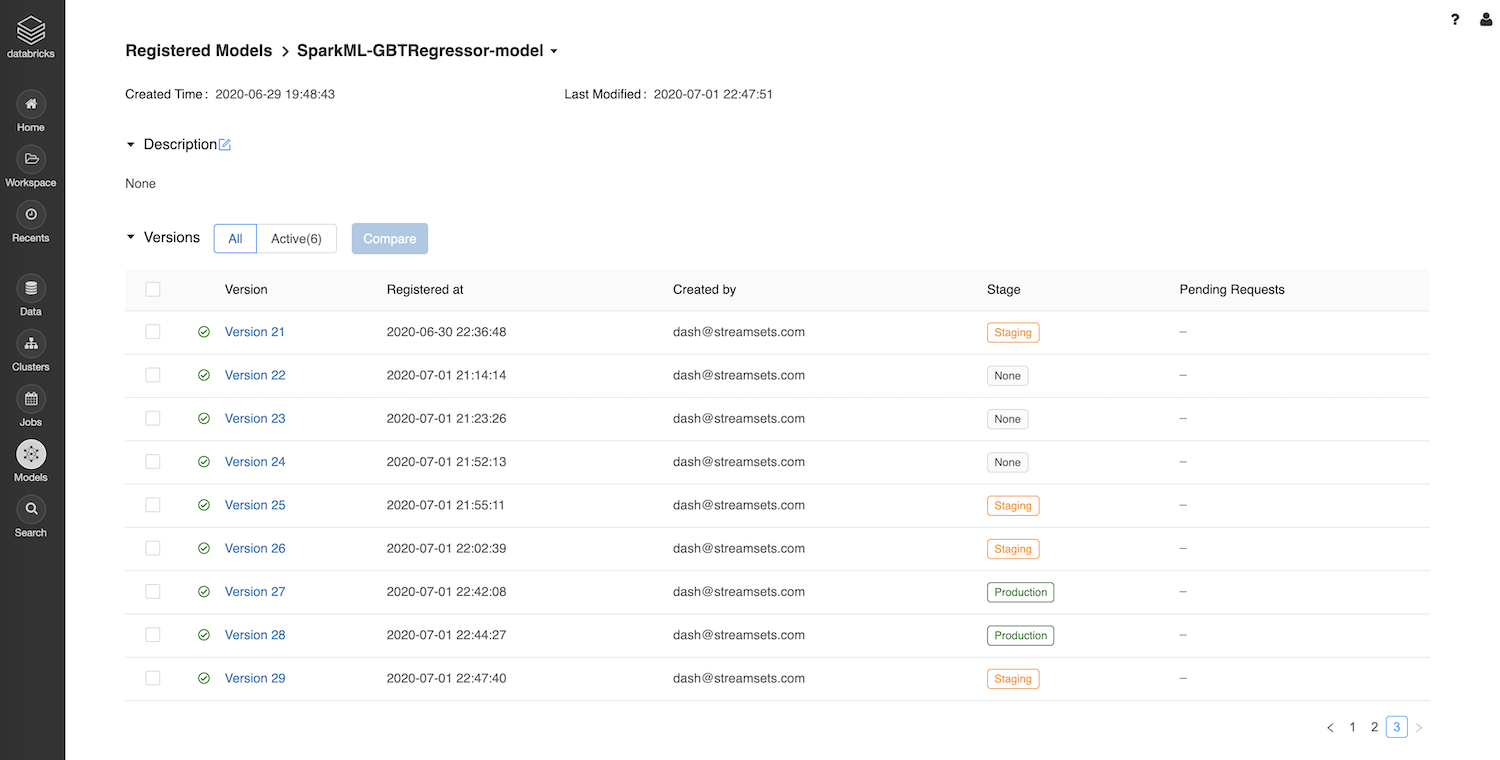
Task: Check the box for Version 29
Action: point(153,678)
